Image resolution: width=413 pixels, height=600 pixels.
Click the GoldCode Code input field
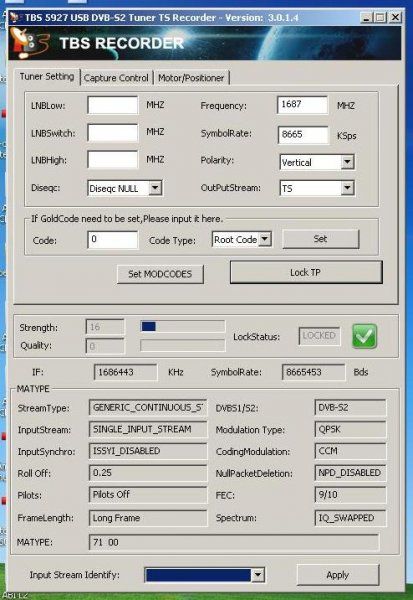[113, 240]
